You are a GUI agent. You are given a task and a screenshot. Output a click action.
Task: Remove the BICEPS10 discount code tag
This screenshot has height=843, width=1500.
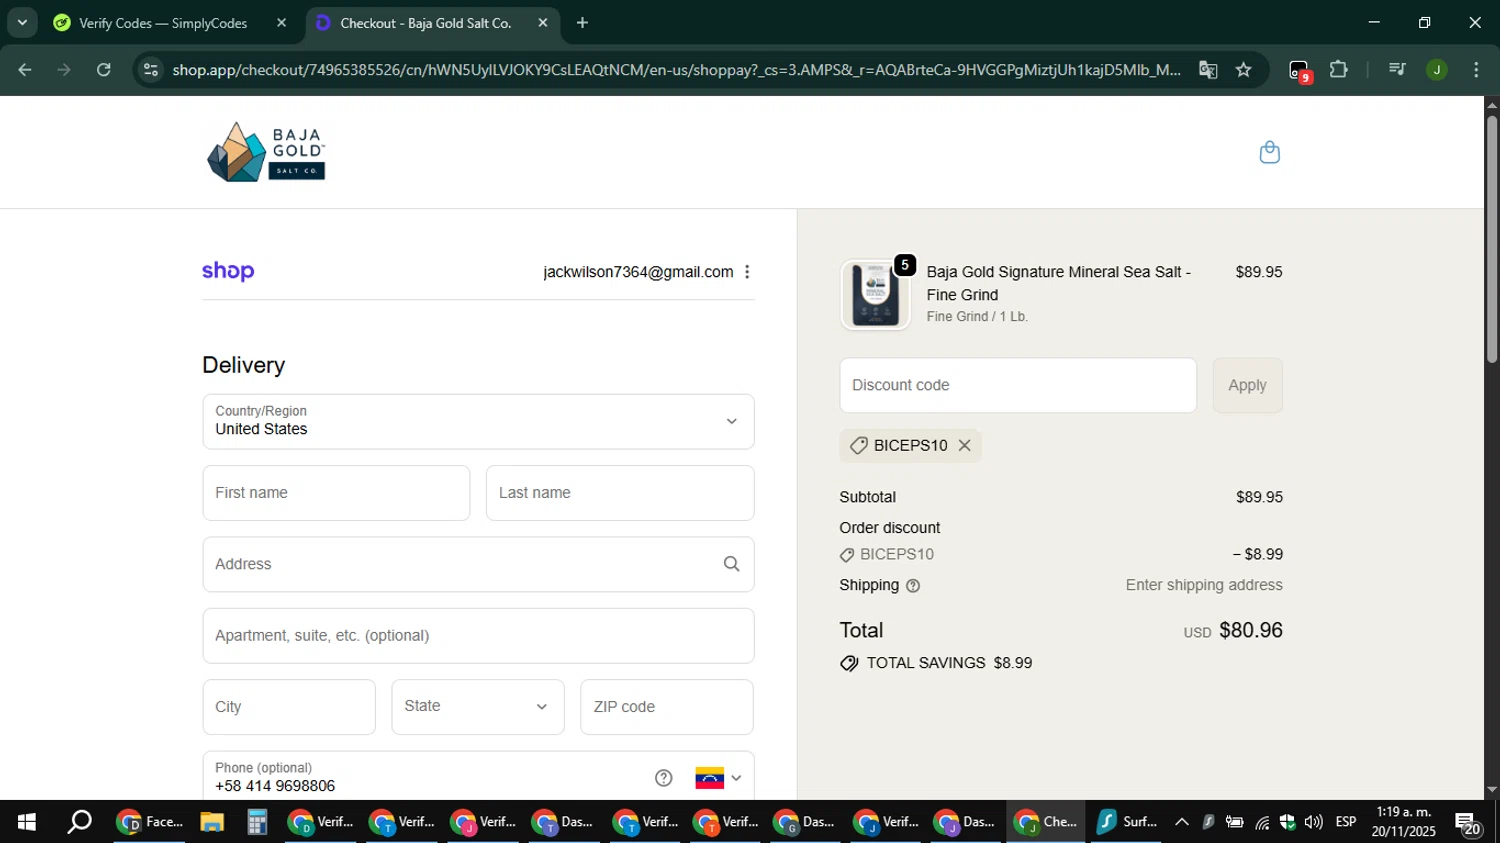tap(964, 446)
